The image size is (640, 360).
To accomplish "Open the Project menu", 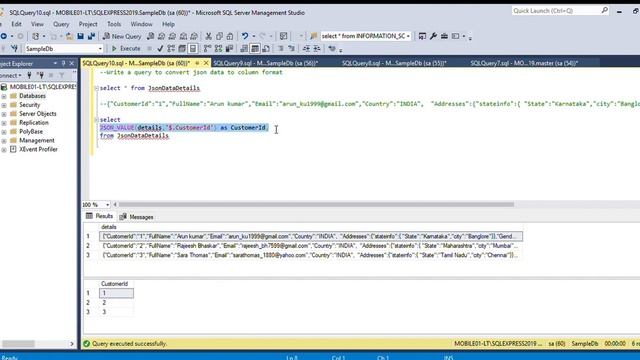I will point(88,24).
